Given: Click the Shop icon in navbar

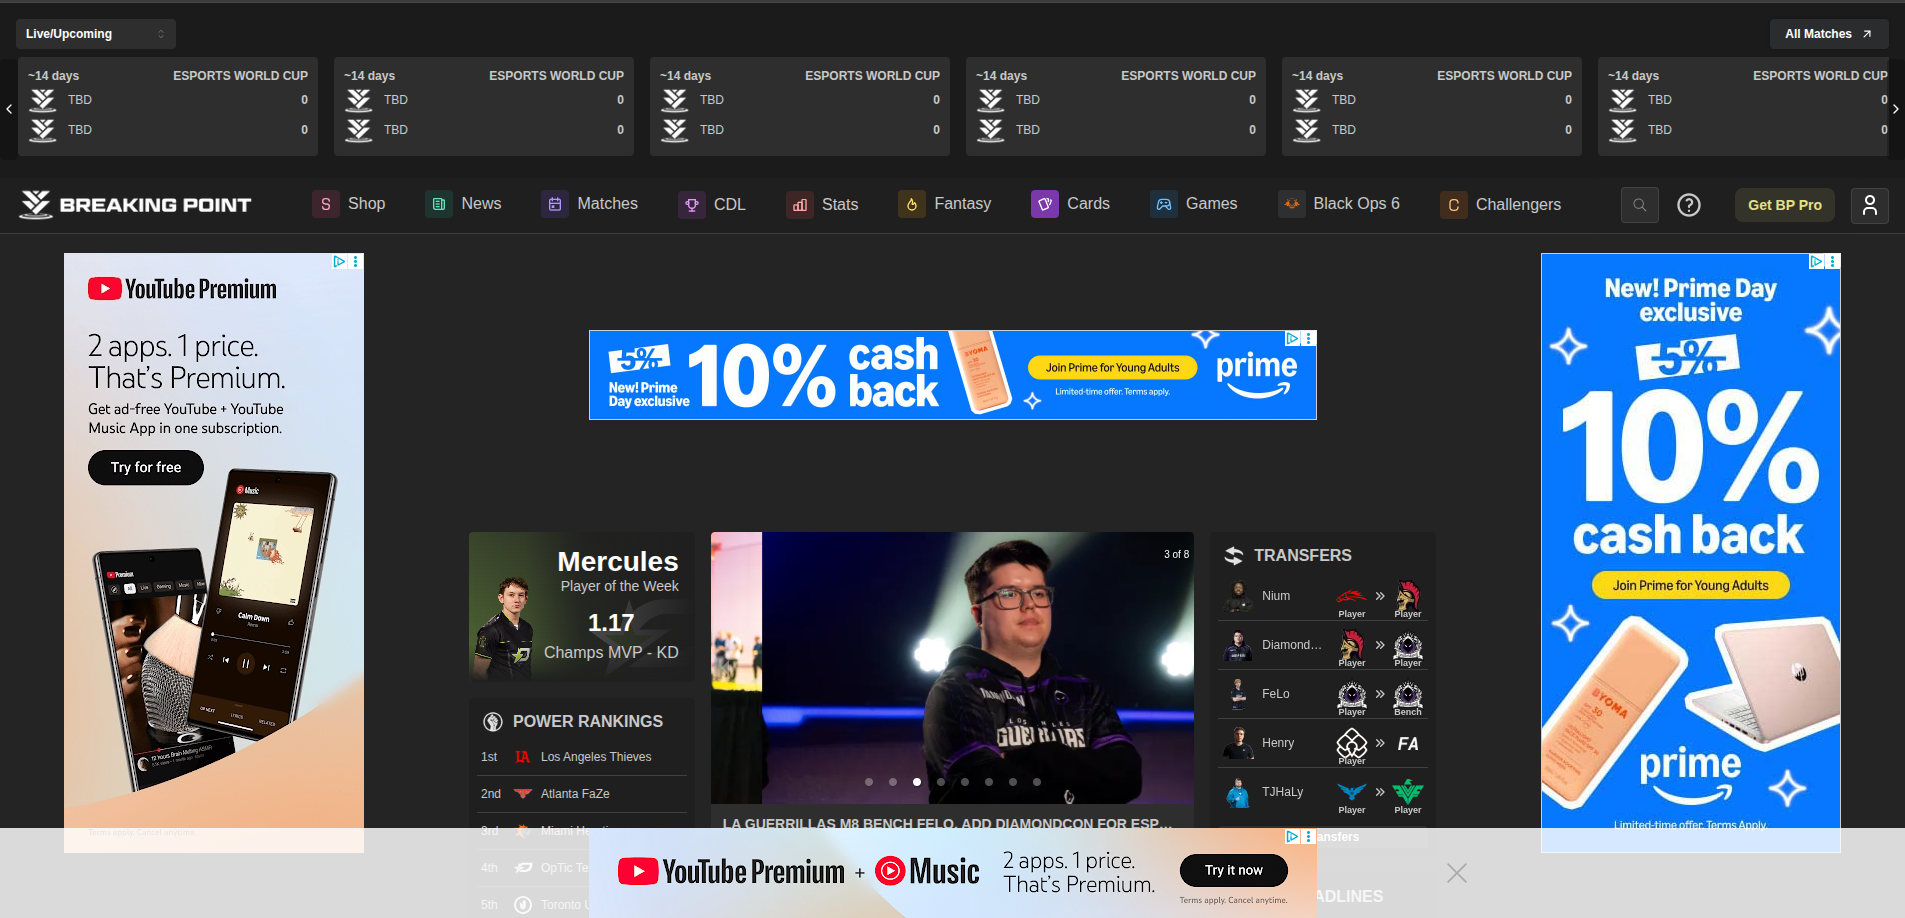Looking at the screenshot, I should coord(325,205).
